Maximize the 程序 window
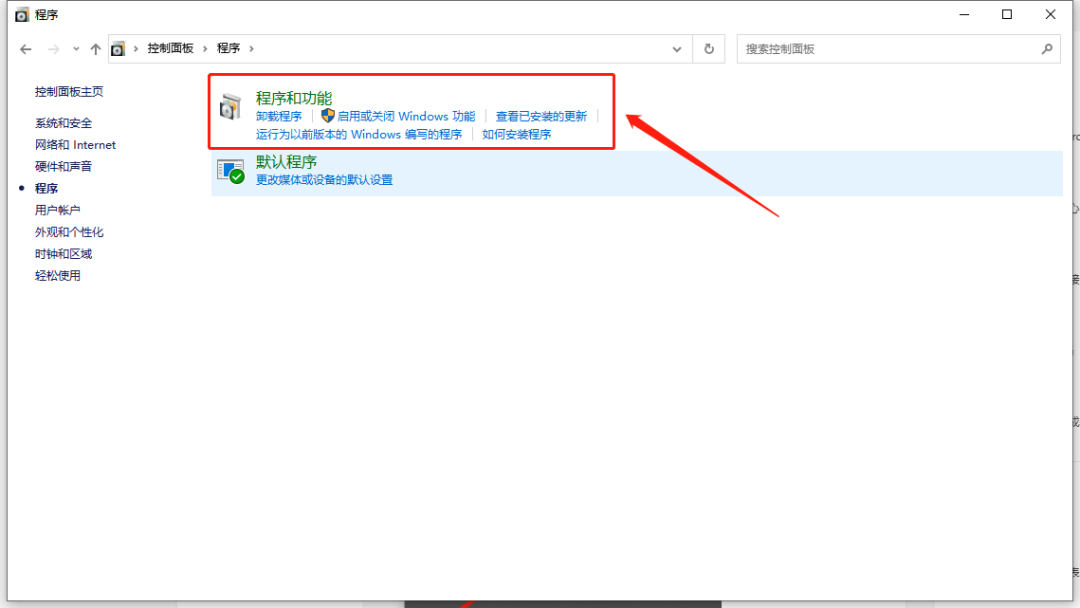The height and width of the screenshot is (608, 1080). tap(1007, 14)
